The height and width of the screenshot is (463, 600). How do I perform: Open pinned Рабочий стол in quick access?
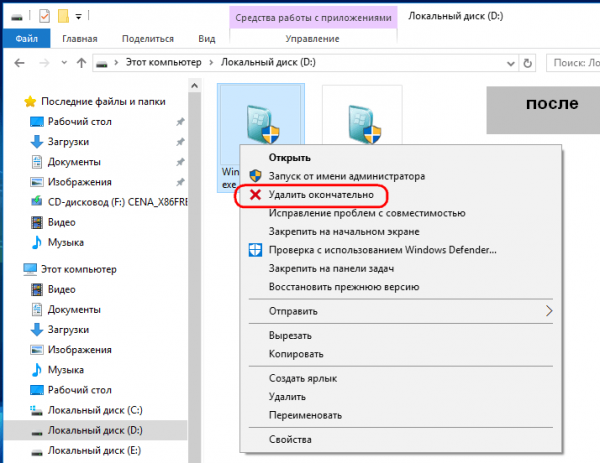pos(80,122)
